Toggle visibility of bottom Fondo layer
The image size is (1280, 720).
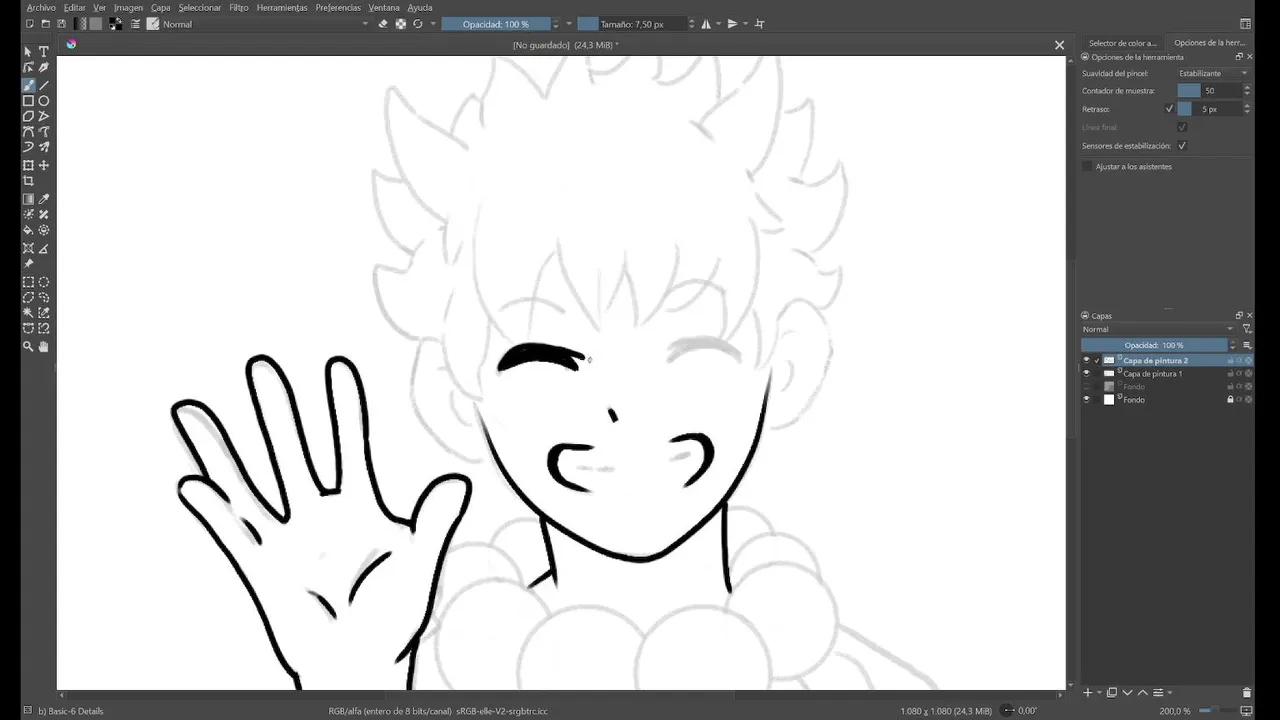click(1087, 399)
